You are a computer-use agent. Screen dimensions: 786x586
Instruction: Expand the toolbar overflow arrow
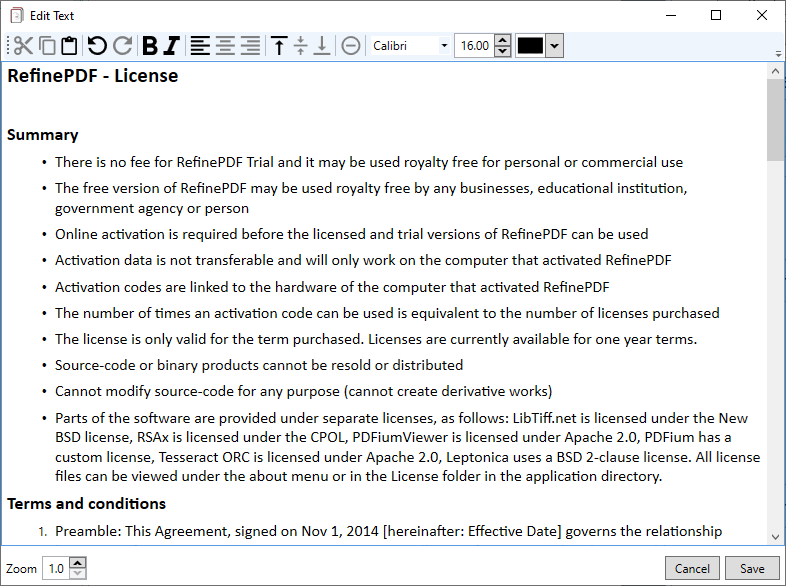coord(778,53)
